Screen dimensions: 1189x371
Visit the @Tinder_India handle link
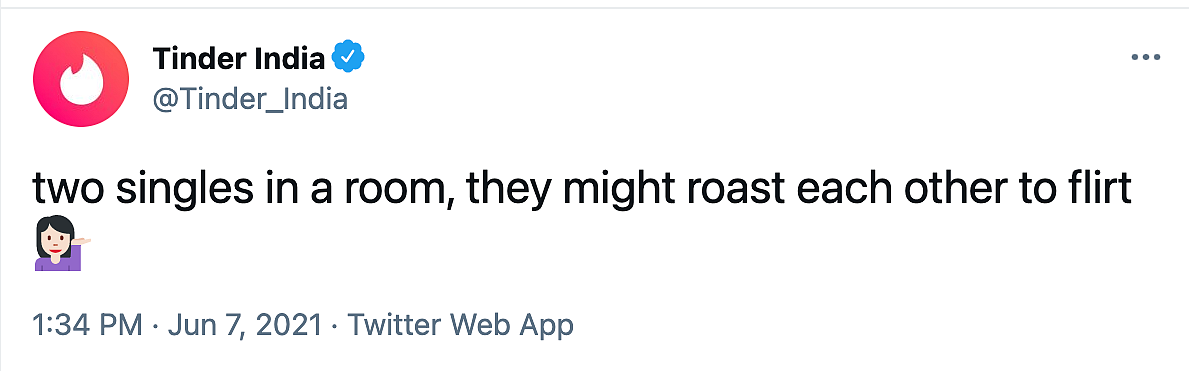[250, 99]
